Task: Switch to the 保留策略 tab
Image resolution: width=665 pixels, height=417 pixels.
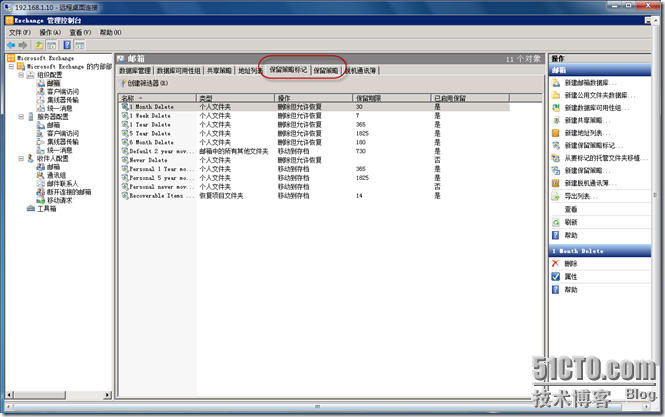Action: (x=326, y=70)
